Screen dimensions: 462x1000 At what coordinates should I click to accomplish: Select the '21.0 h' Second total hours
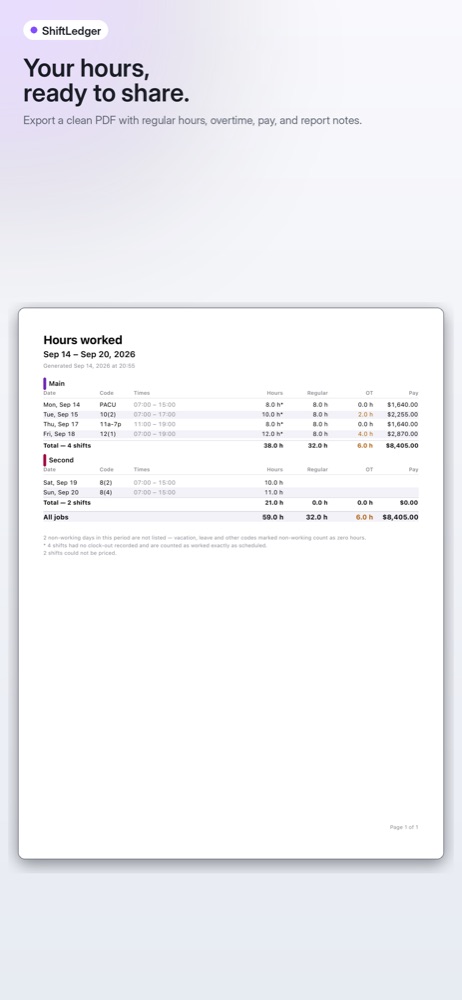273,503
